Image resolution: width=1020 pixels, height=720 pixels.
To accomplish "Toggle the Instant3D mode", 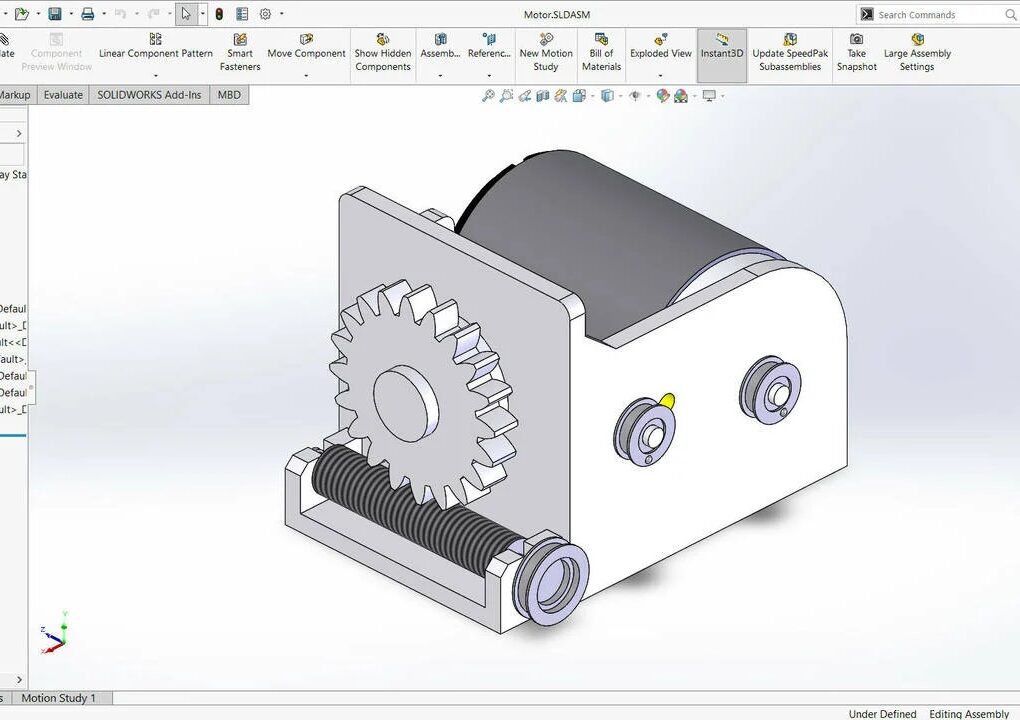I will (722, 53).
